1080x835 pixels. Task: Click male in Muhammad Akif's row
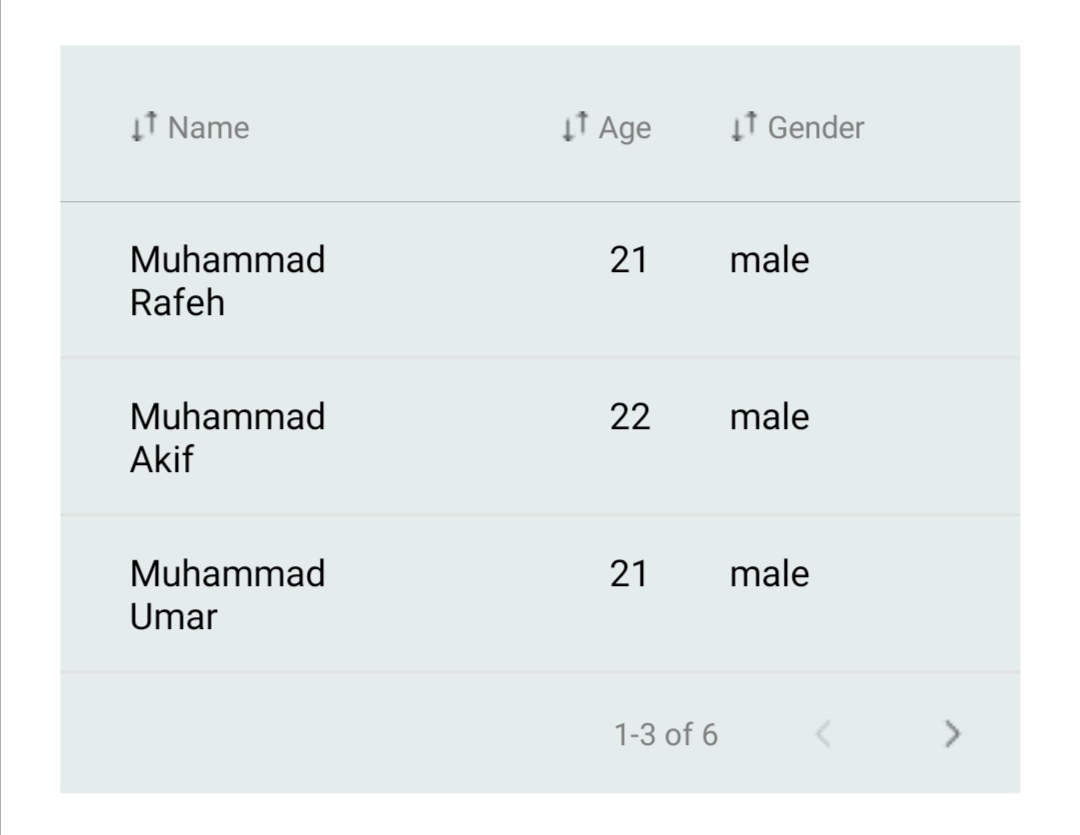tap(769, 417)
